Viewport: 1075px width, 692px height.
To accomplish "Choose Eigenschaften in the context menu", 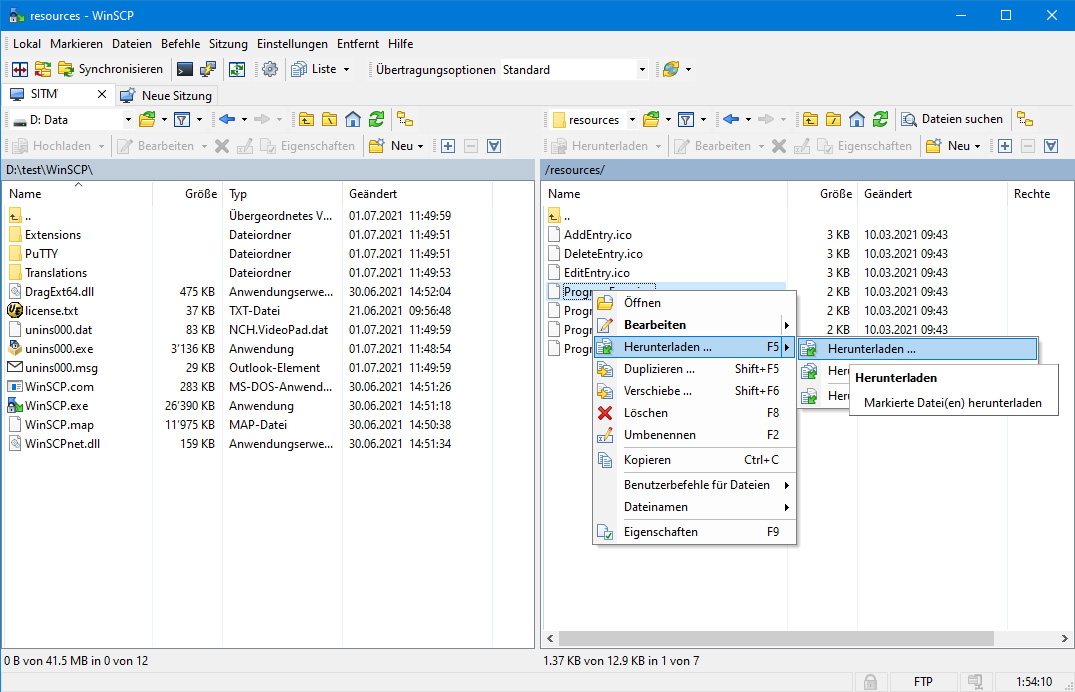I will (694, 532).
